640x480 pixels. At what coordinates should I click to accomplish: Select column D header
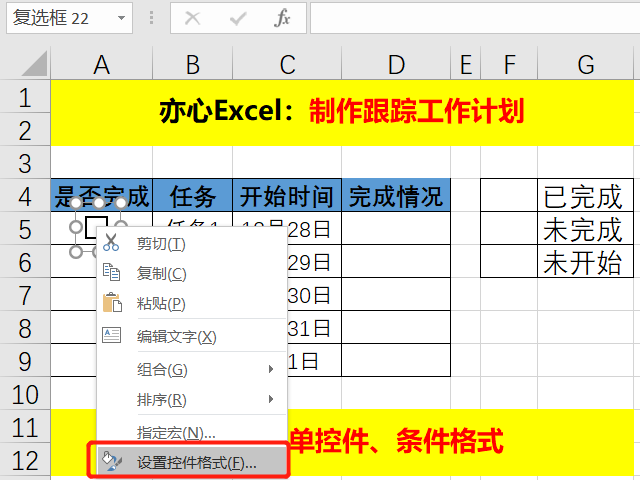click(396, 64)
